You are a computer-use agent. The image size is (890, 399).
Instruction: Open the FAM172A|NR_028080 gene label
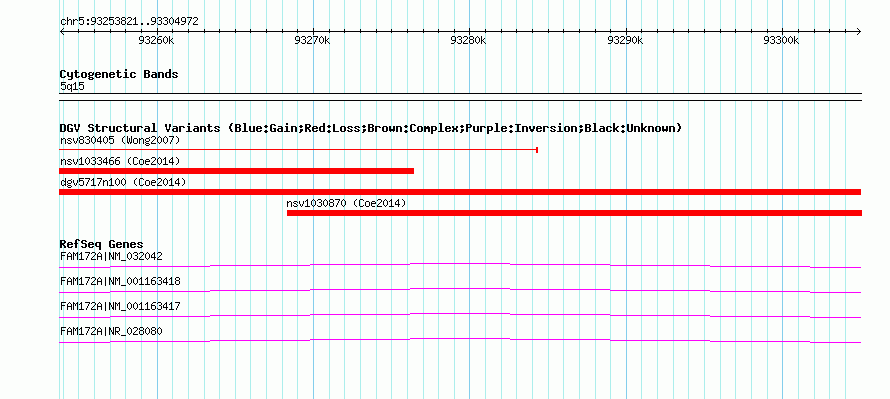pos(111,331)
